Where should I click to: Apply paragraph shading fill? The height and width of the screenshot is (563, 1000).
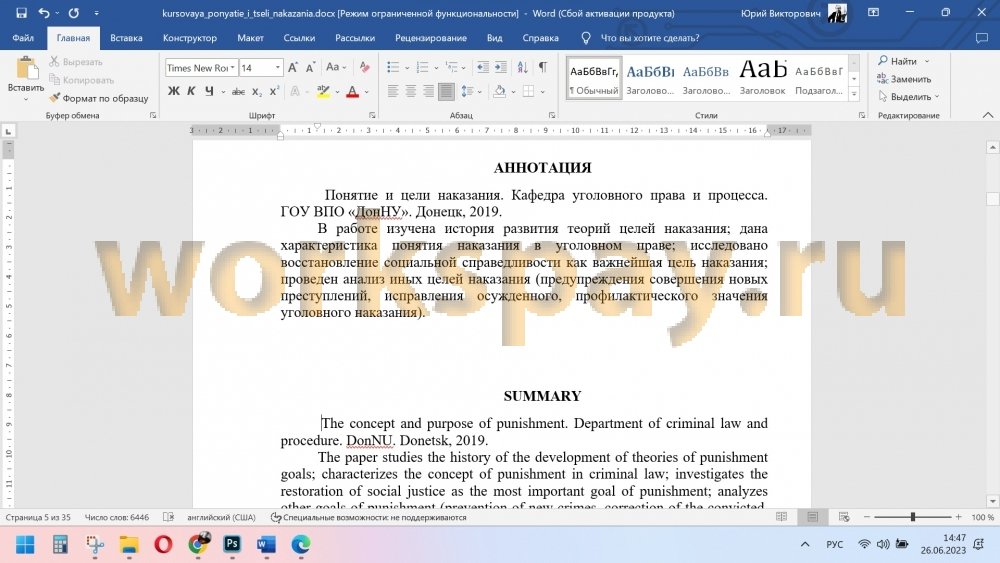click(499, 92)
